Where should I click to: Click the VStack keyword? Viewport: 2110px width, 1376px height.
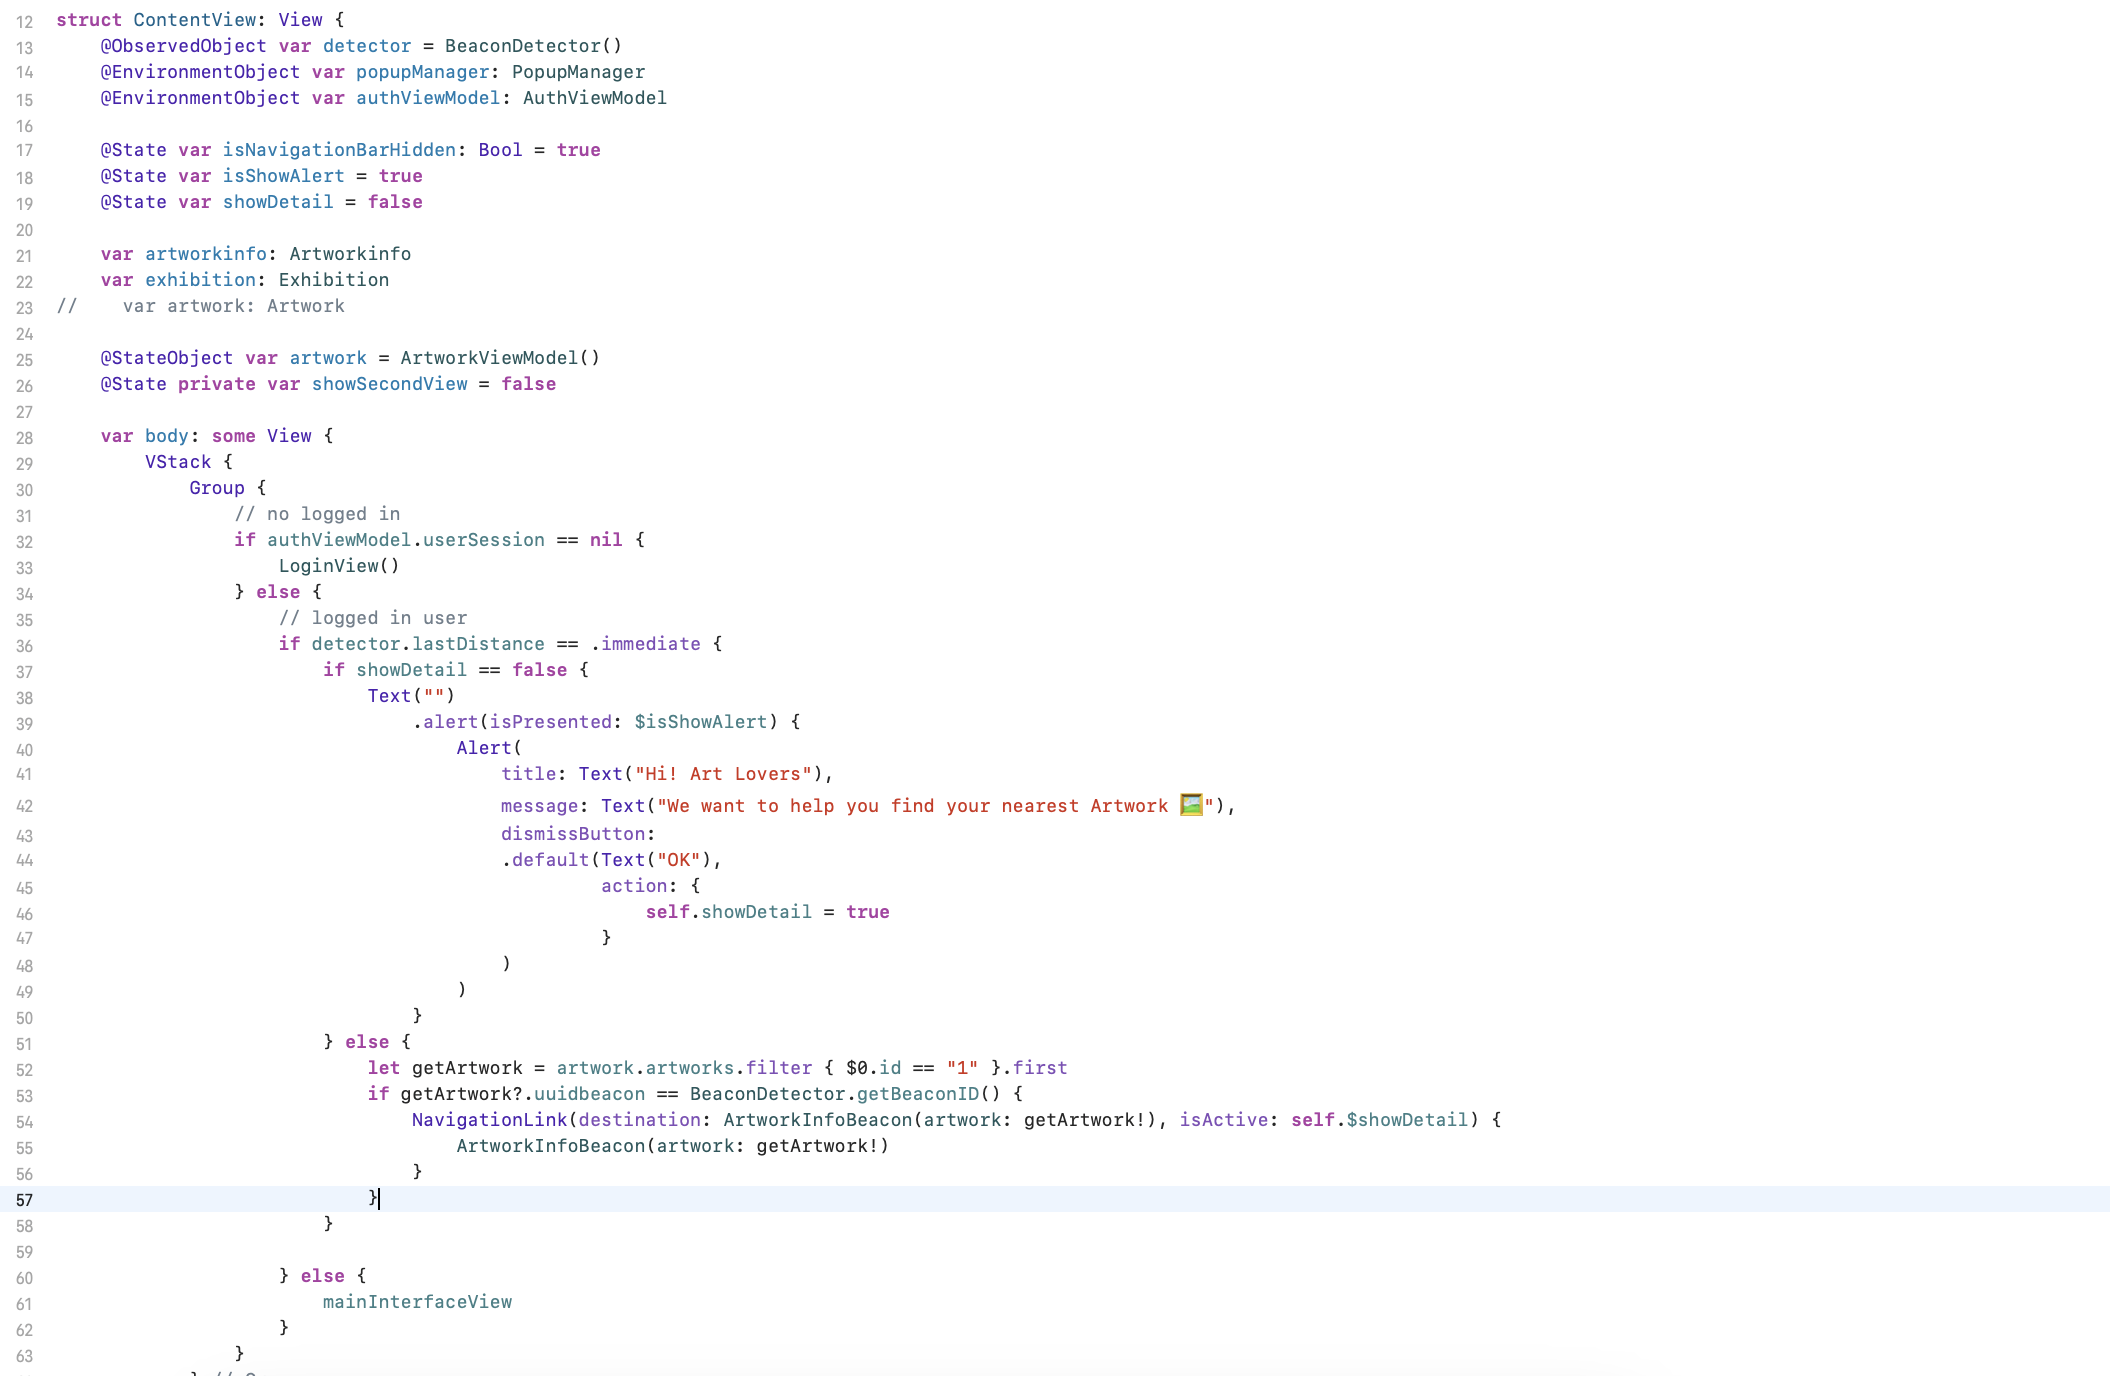click(178, 462)
